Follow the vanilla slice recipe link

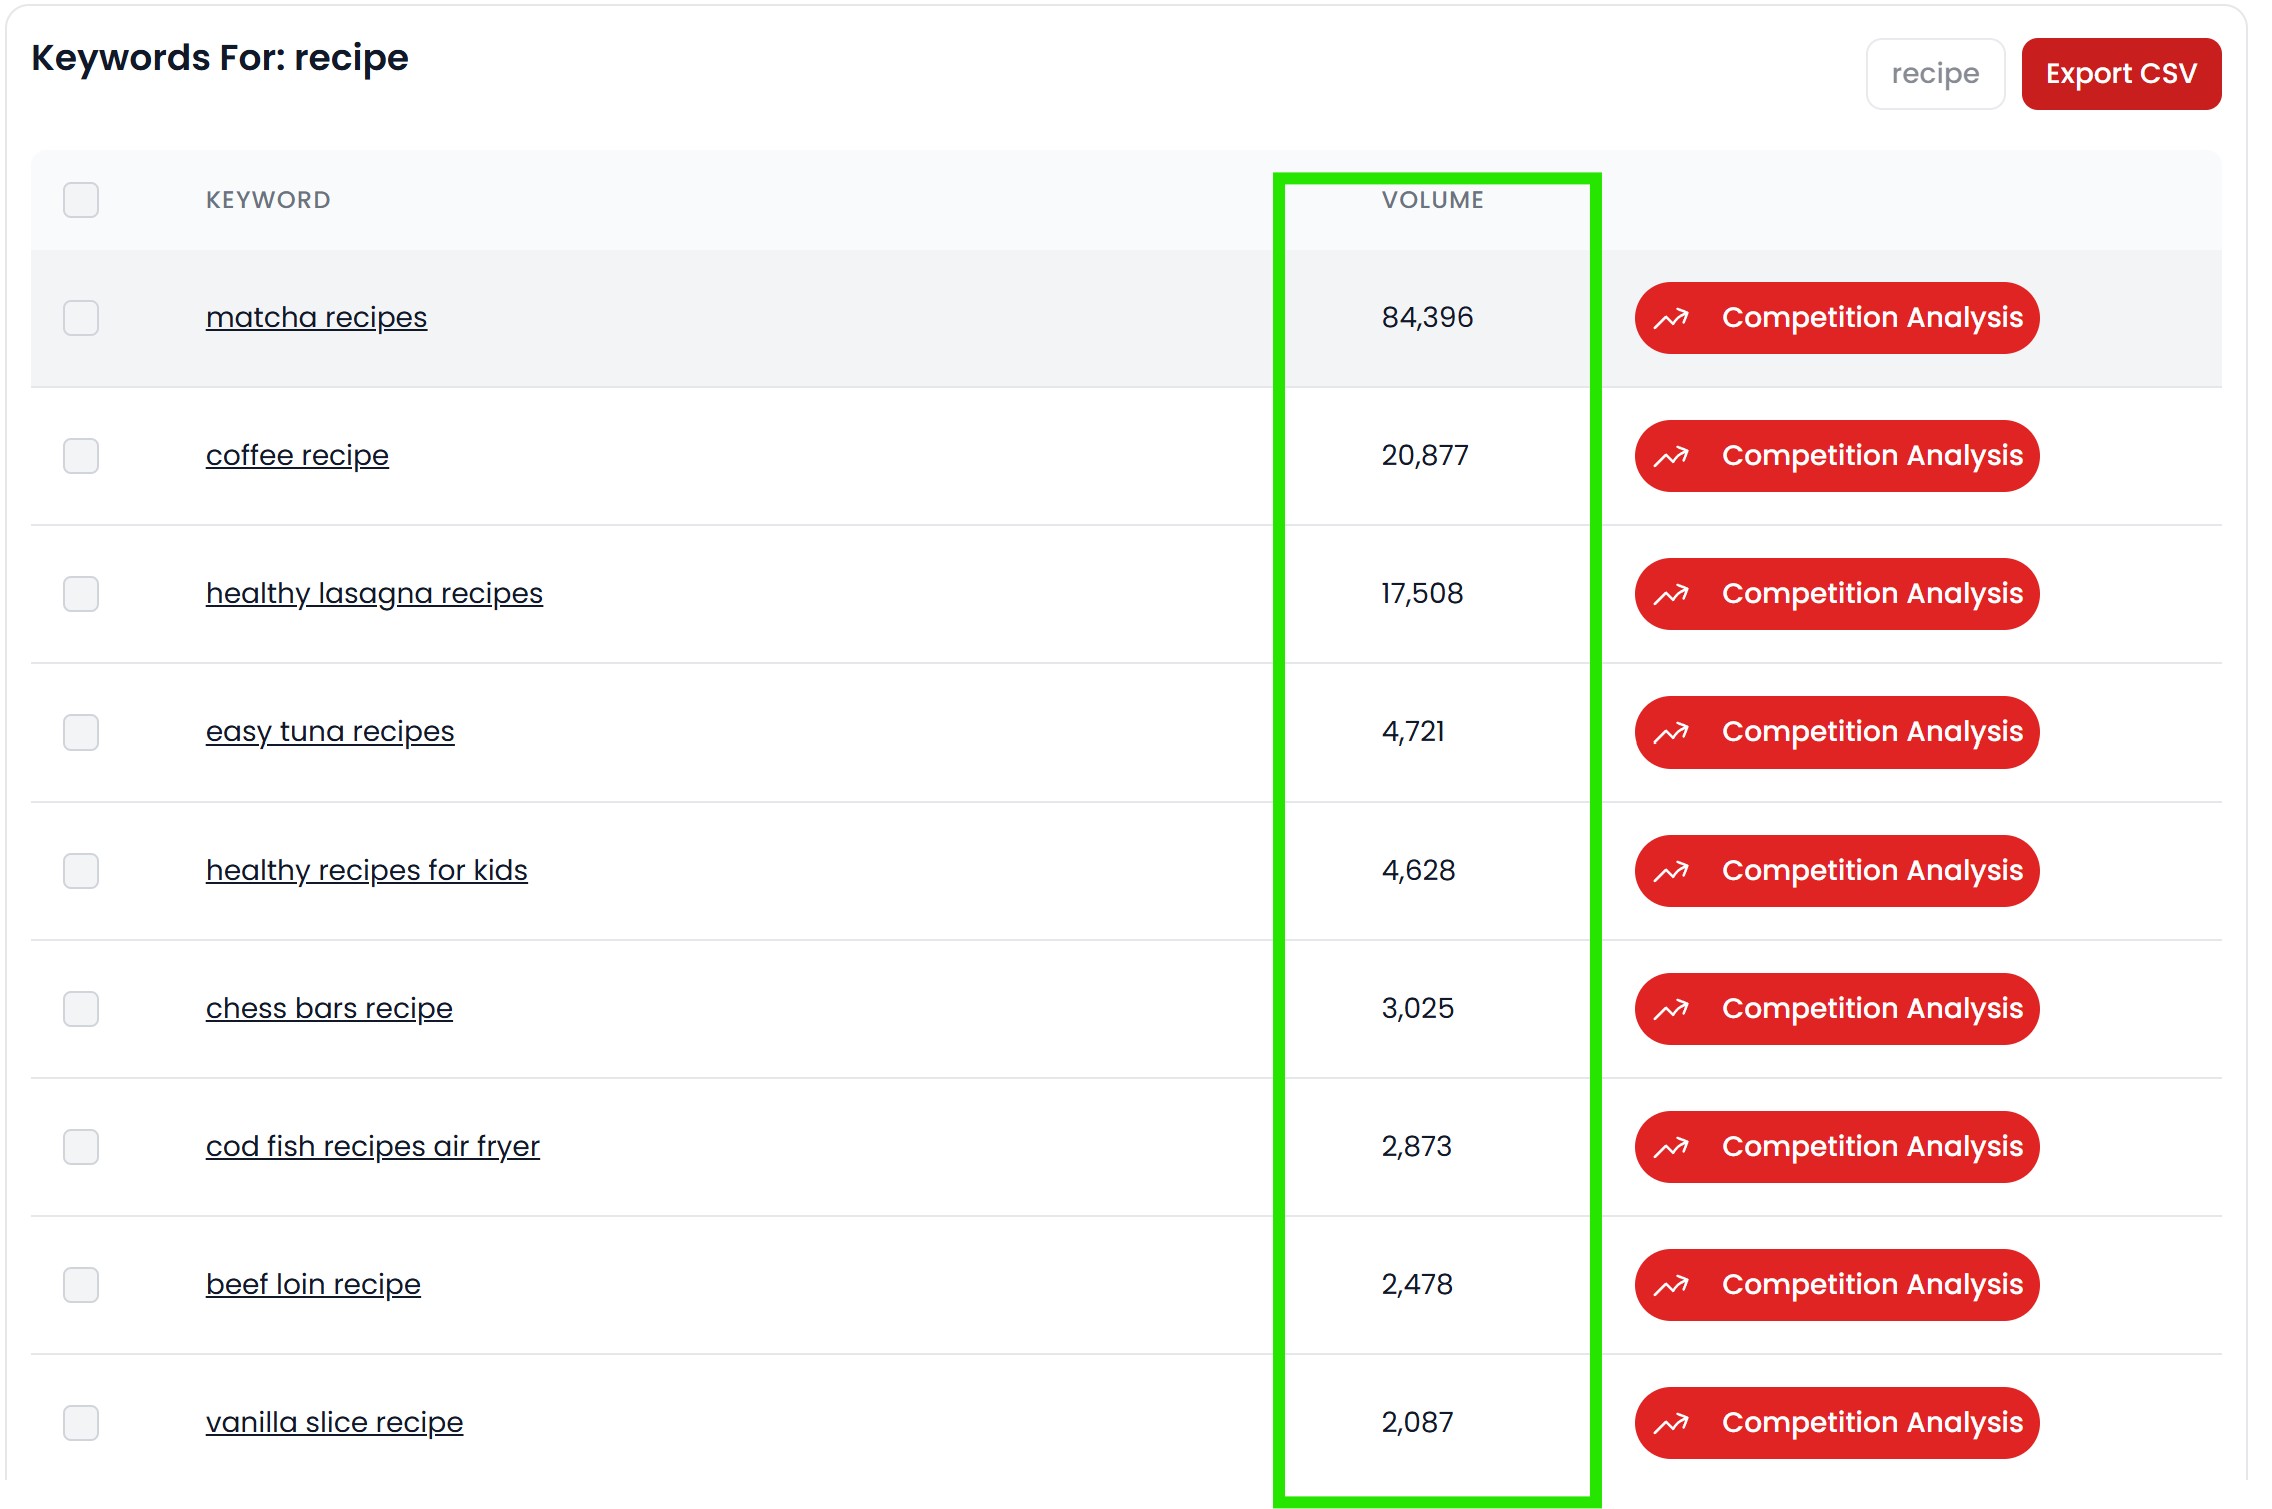click(x=334, y=1423)
